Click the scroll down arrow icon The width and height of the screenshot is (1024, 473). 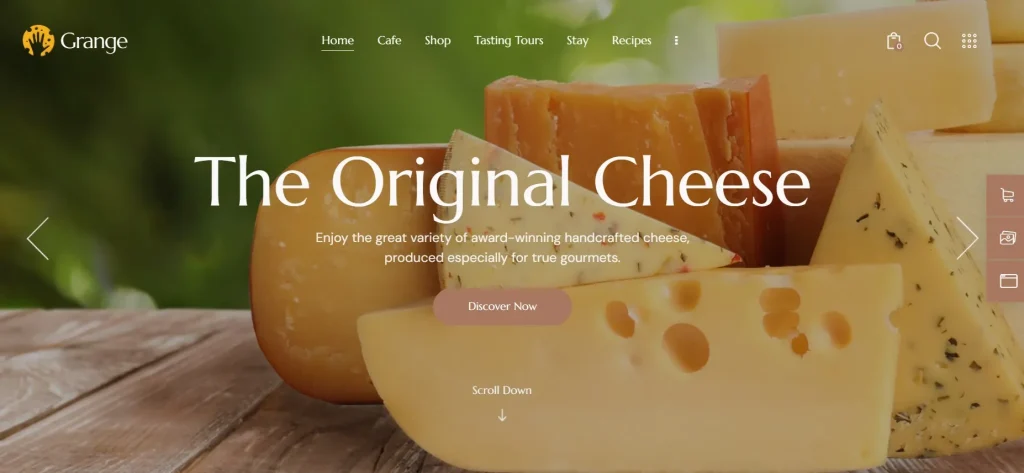(502, 415)
